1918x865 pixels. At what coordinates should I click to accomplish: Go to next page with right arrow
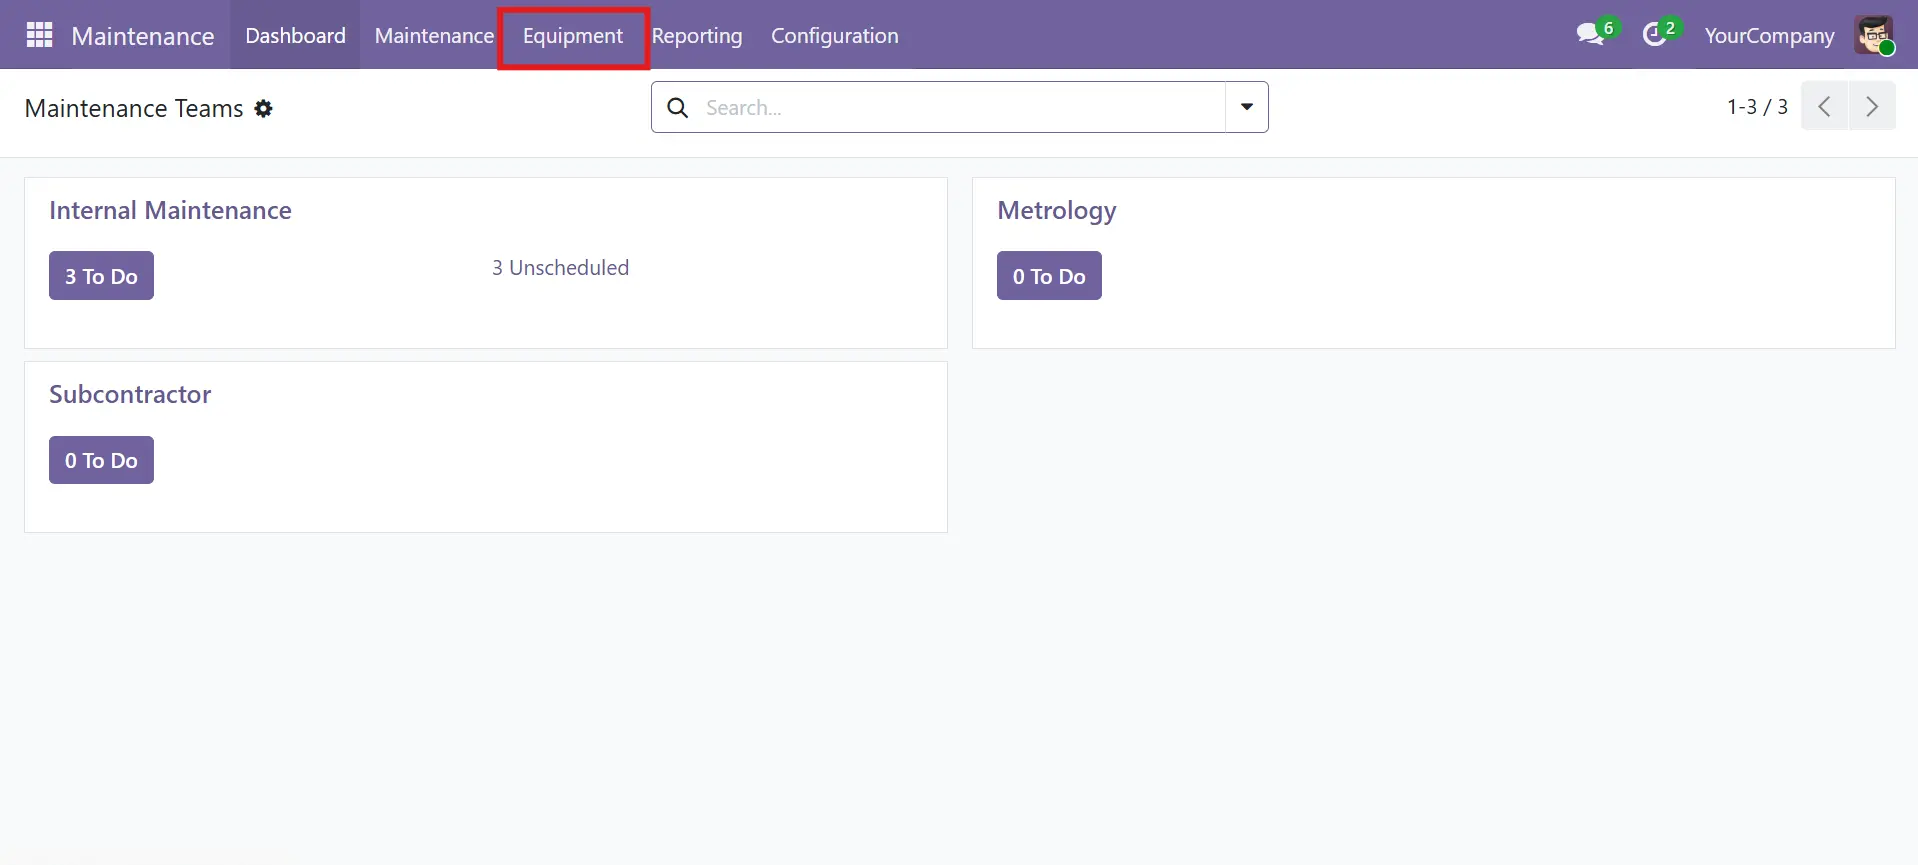pyautogui.click(x=1872, y=107)
